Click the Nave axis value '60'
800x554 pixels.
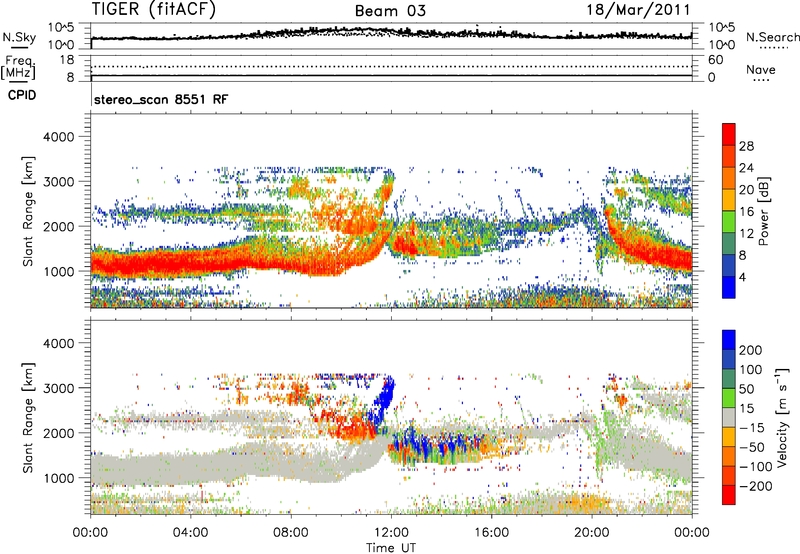[715, 60]
